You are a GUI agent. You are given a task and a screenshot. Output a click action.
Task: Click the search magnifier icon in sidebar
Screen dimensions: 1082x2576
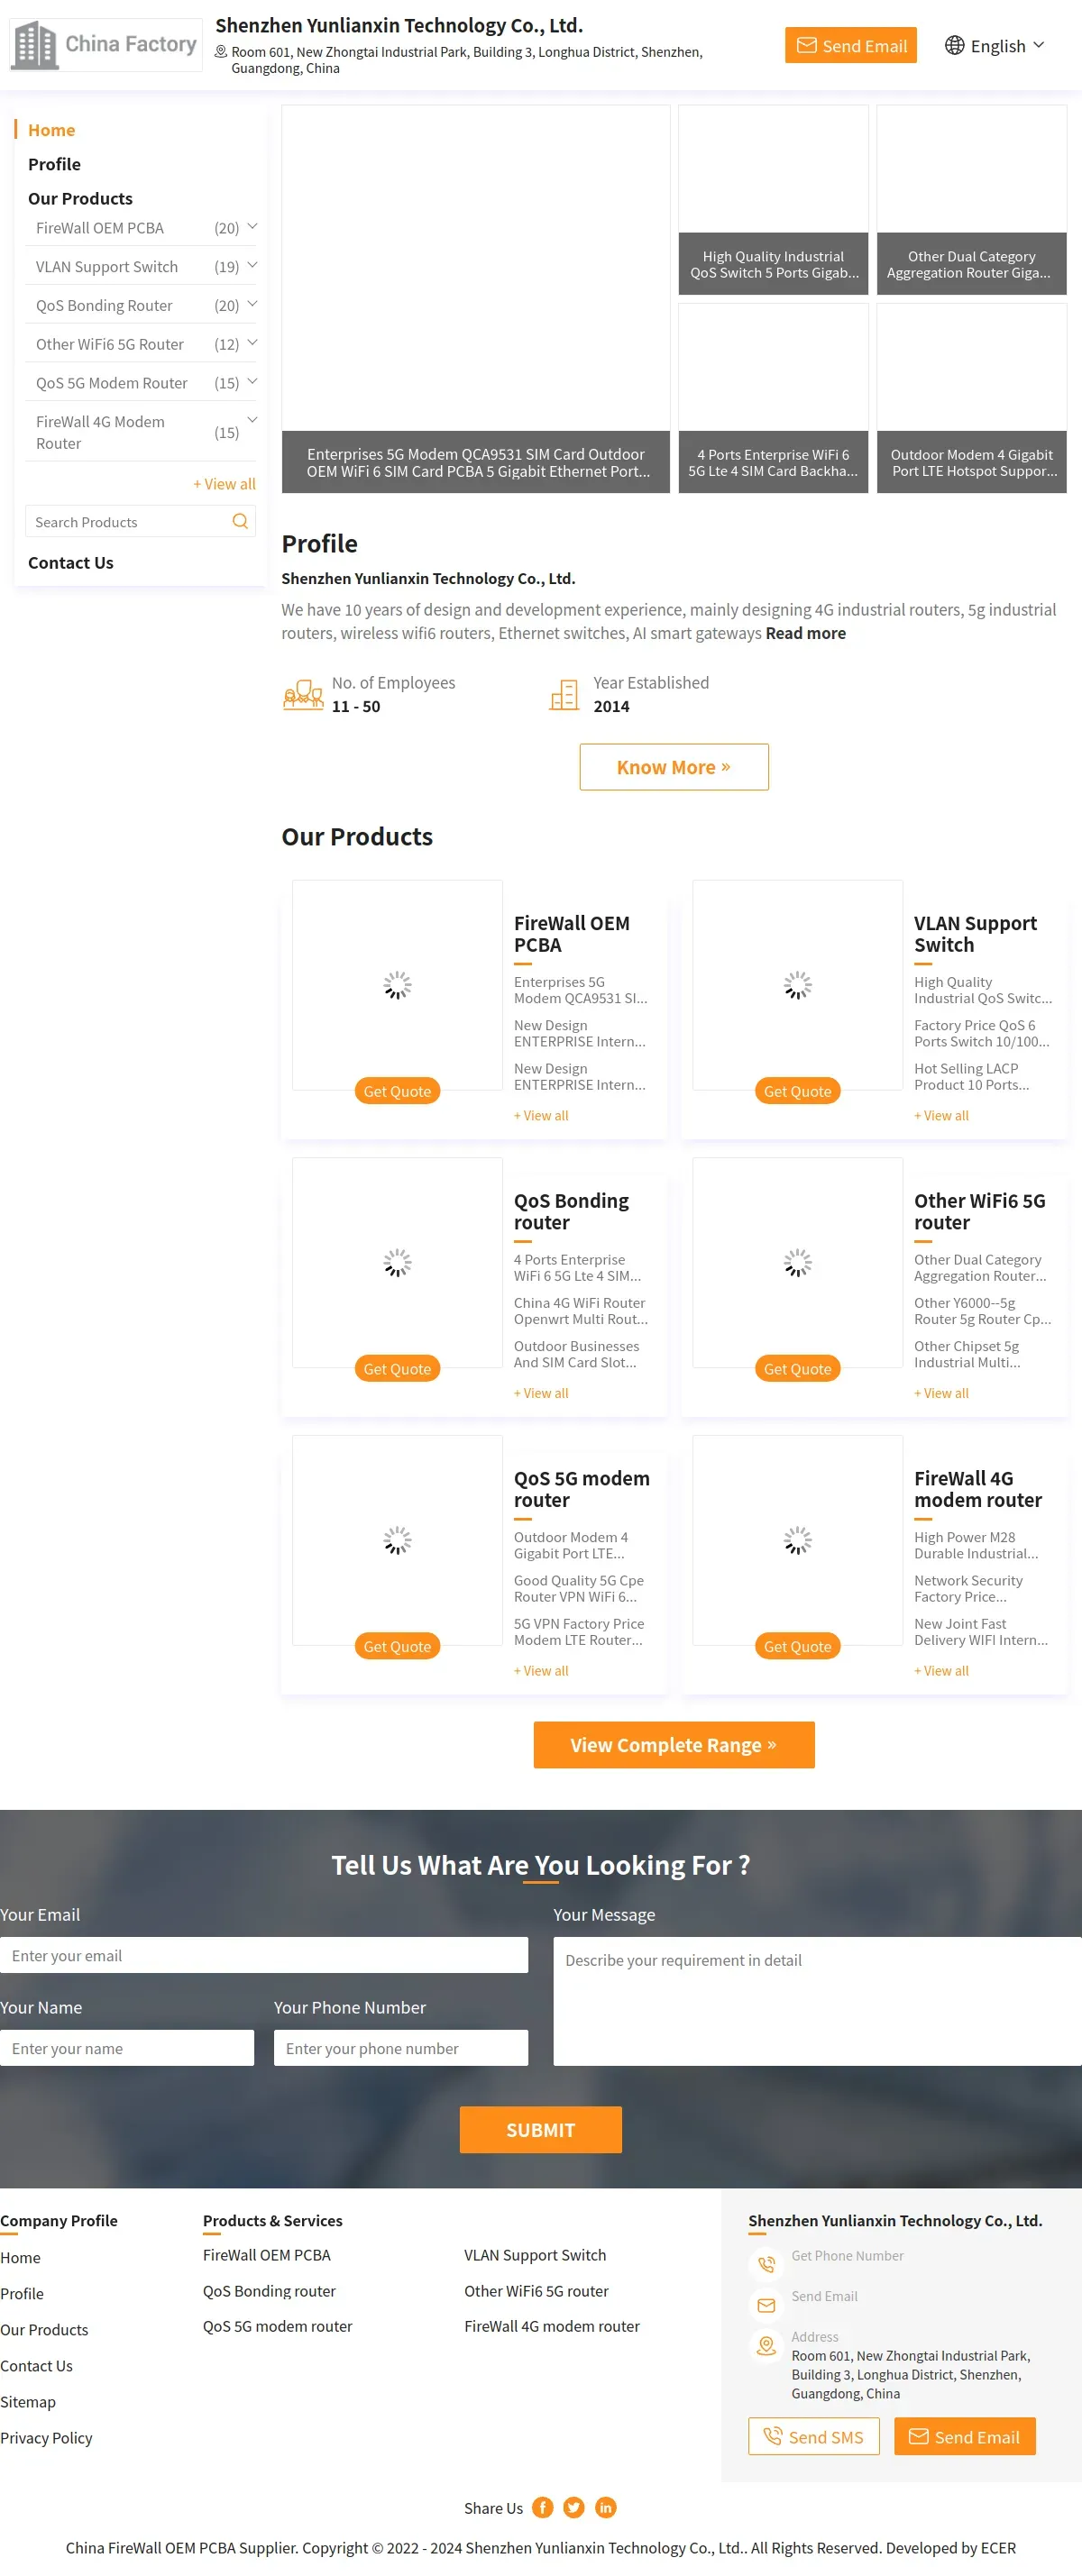click(x=240, y=521)
